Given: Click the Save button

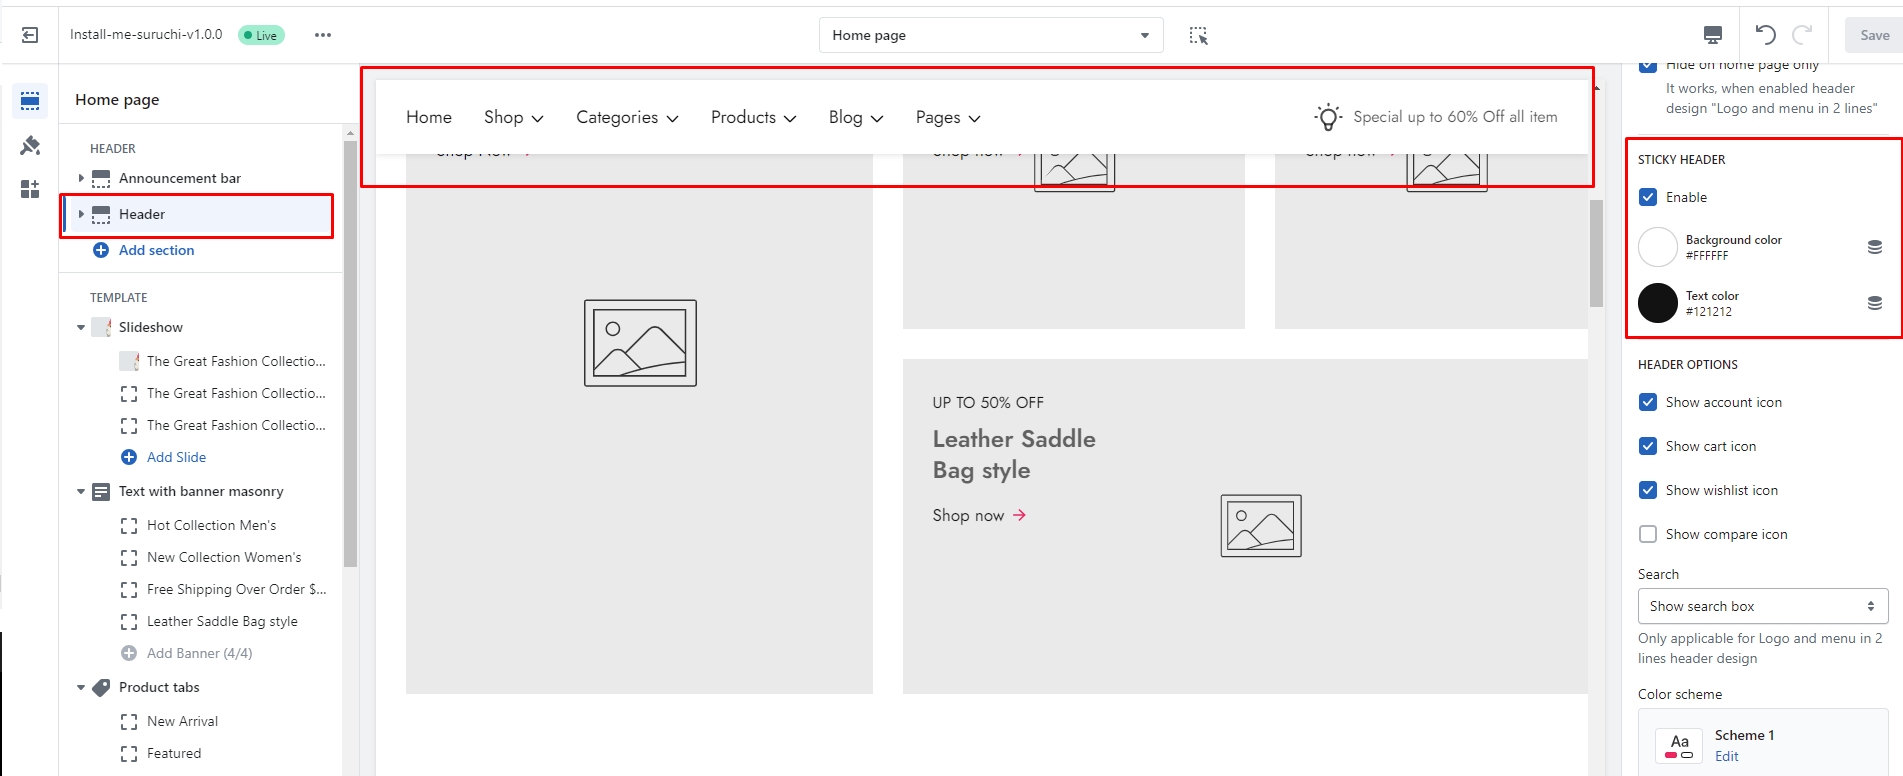Looking at the screenshot, I should point(1873,35).
